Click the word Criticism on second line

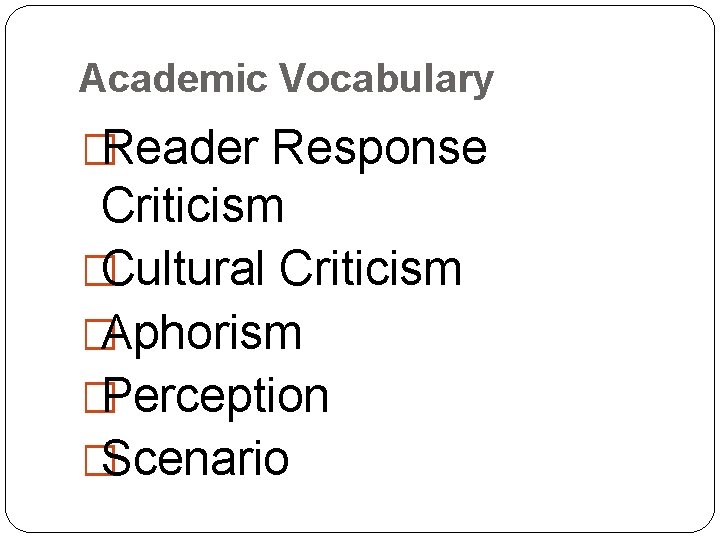pos(192,205)
